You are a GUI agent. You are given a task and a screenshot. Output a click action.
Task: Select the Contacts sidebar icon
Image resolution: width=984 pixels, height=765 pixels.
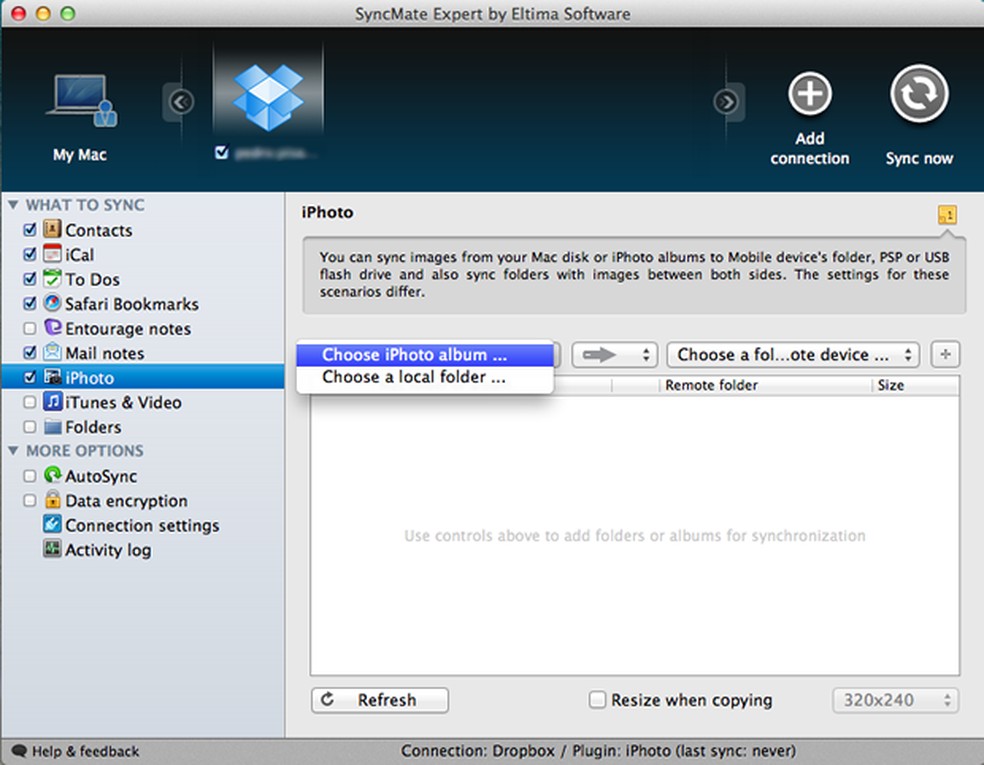pos(52,229)
